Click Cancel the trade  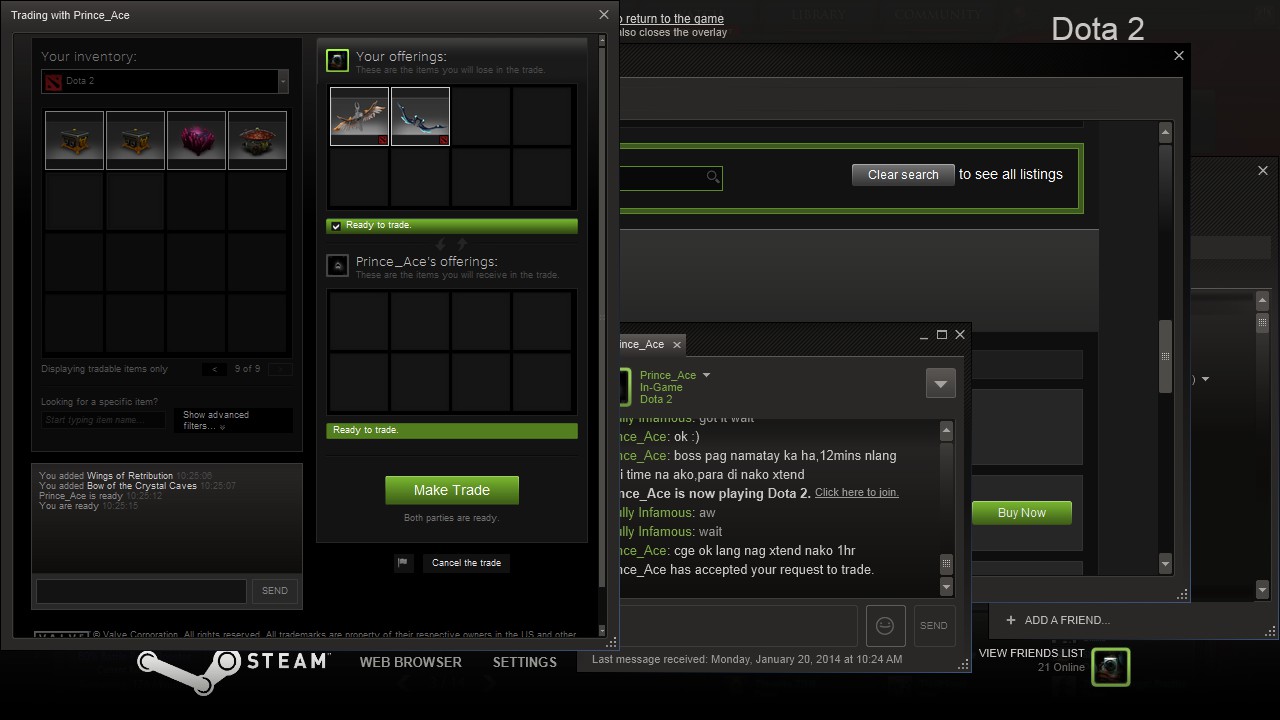coord(466,563)
